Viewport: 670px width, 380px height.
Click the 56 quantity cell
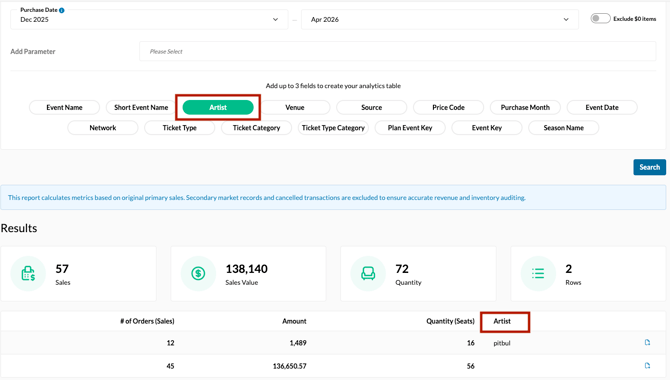click(x=470, y=366)
